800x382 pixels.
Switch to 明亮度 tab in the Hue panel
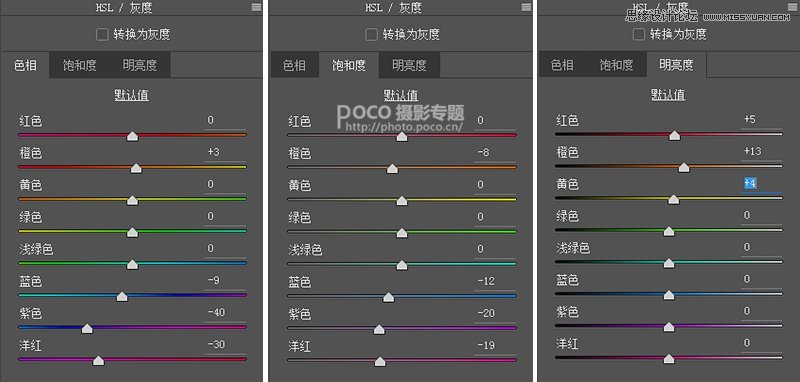click(x=140, y=65)
